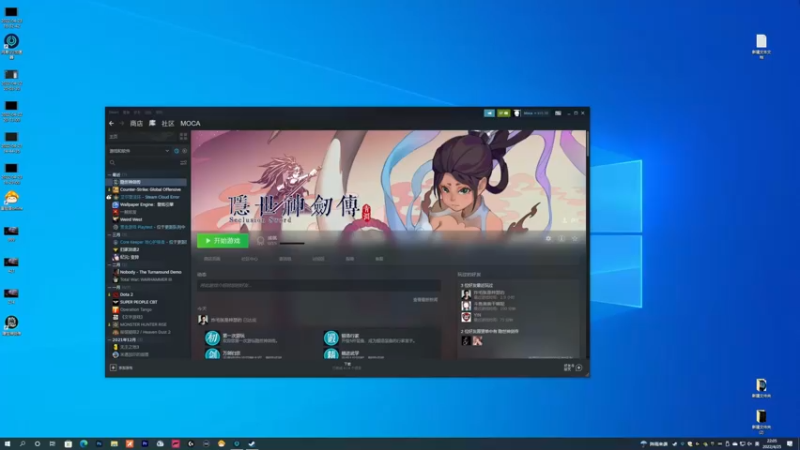The width and height of the screenshot is (800, 450).
Task: Click Operation Tango orange icon
Action: (x=116, y=309)
